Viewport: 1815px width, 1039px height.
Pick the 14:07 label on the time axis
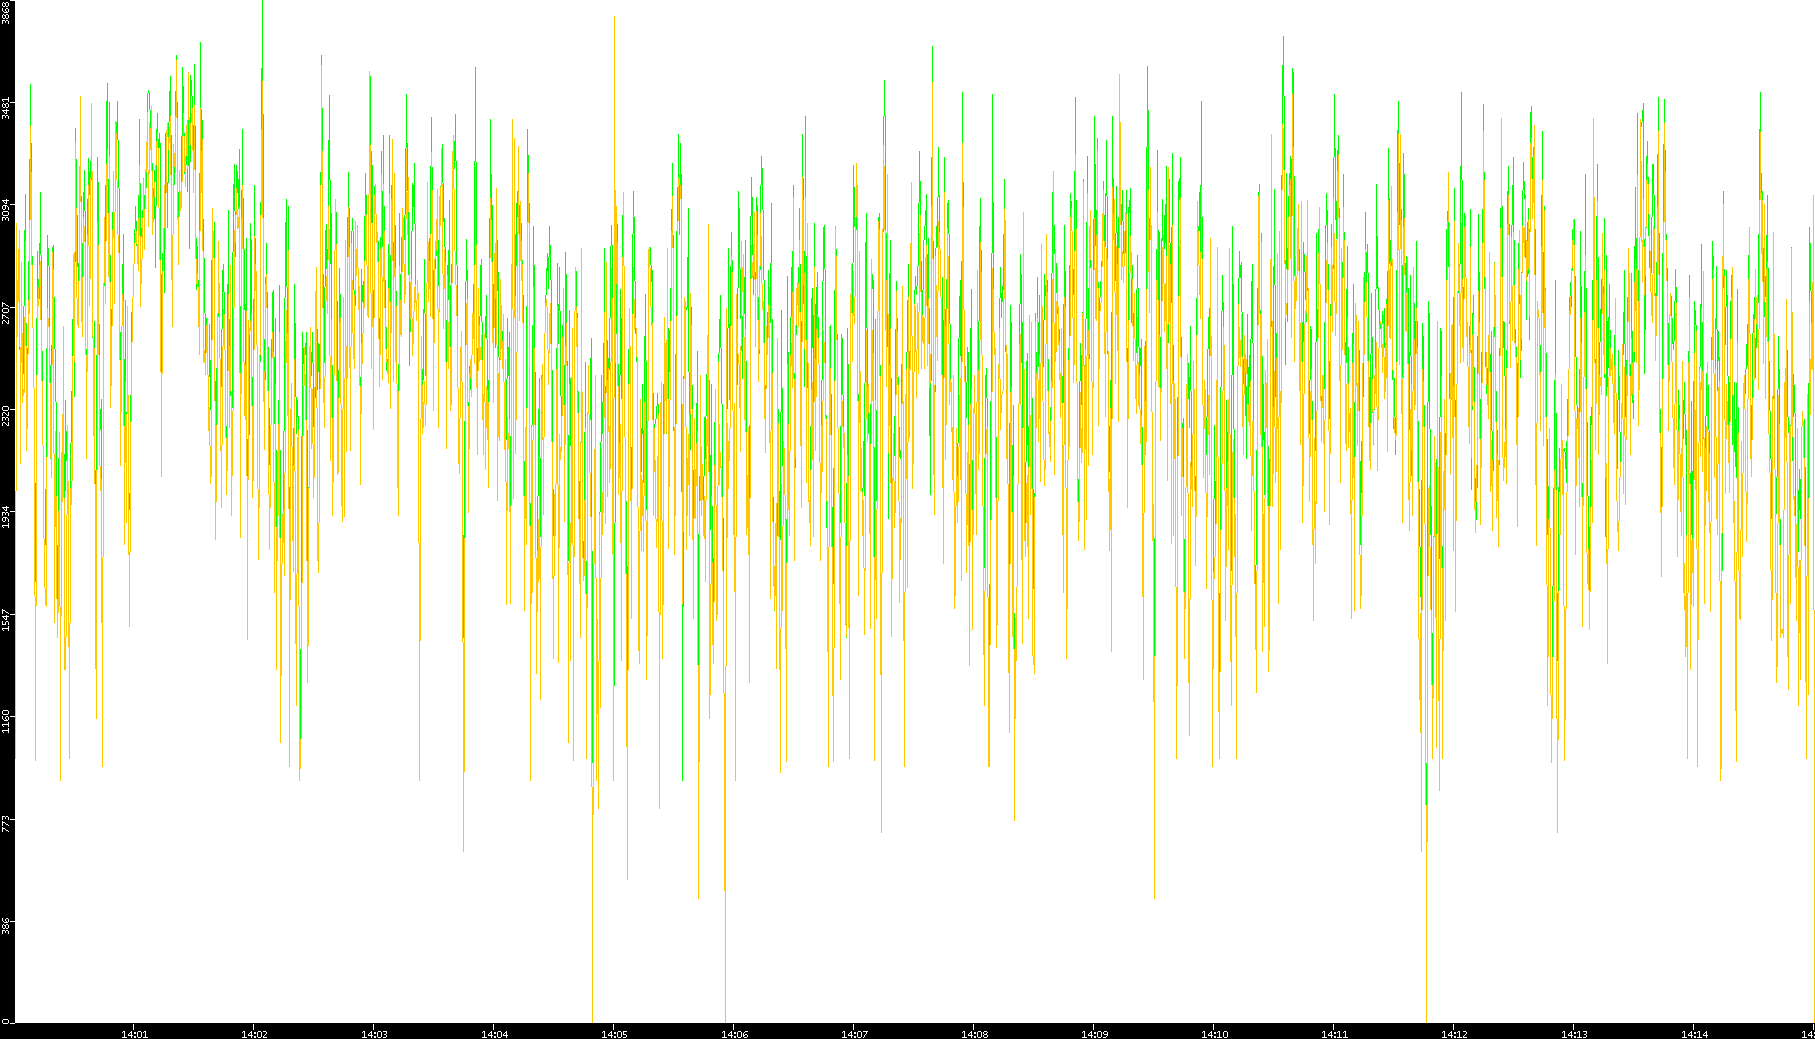click(854, 1034)
